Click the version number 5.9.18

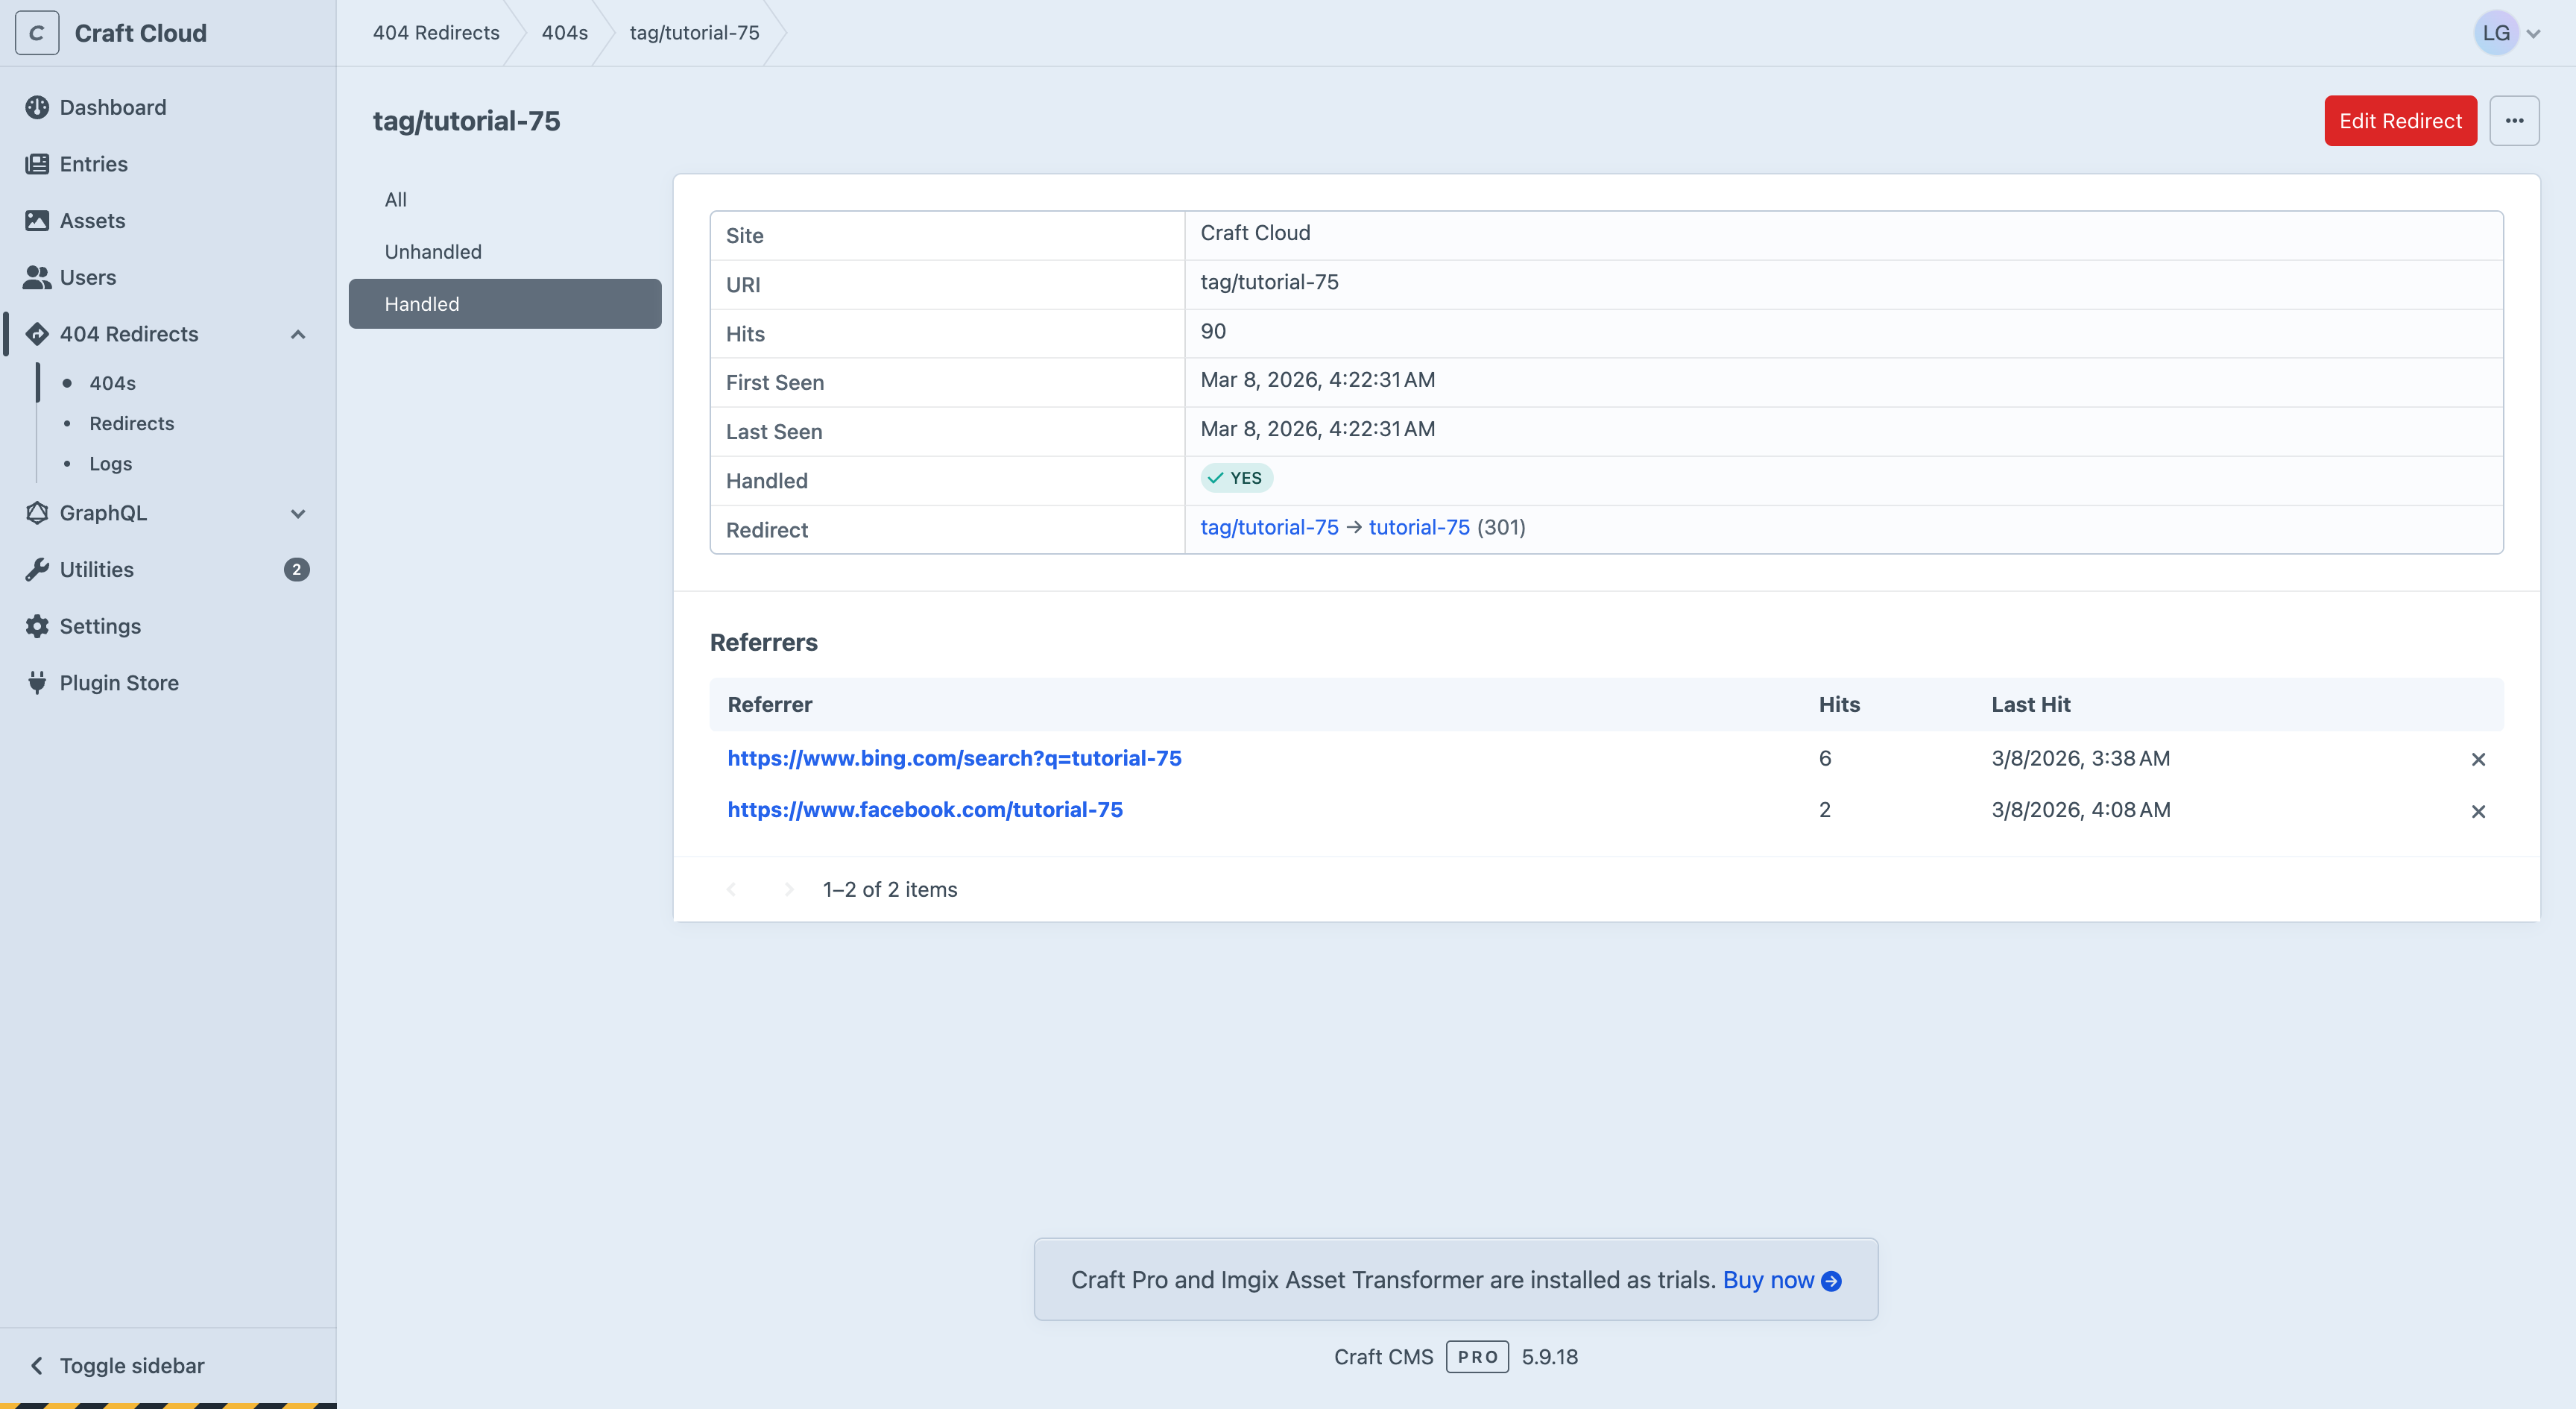[1550, 1357]
